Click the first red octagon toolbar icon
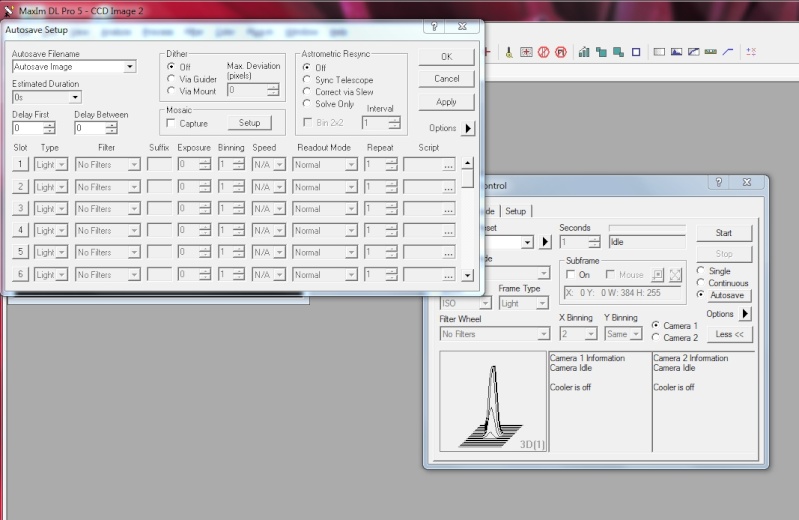 coord(543,52)
